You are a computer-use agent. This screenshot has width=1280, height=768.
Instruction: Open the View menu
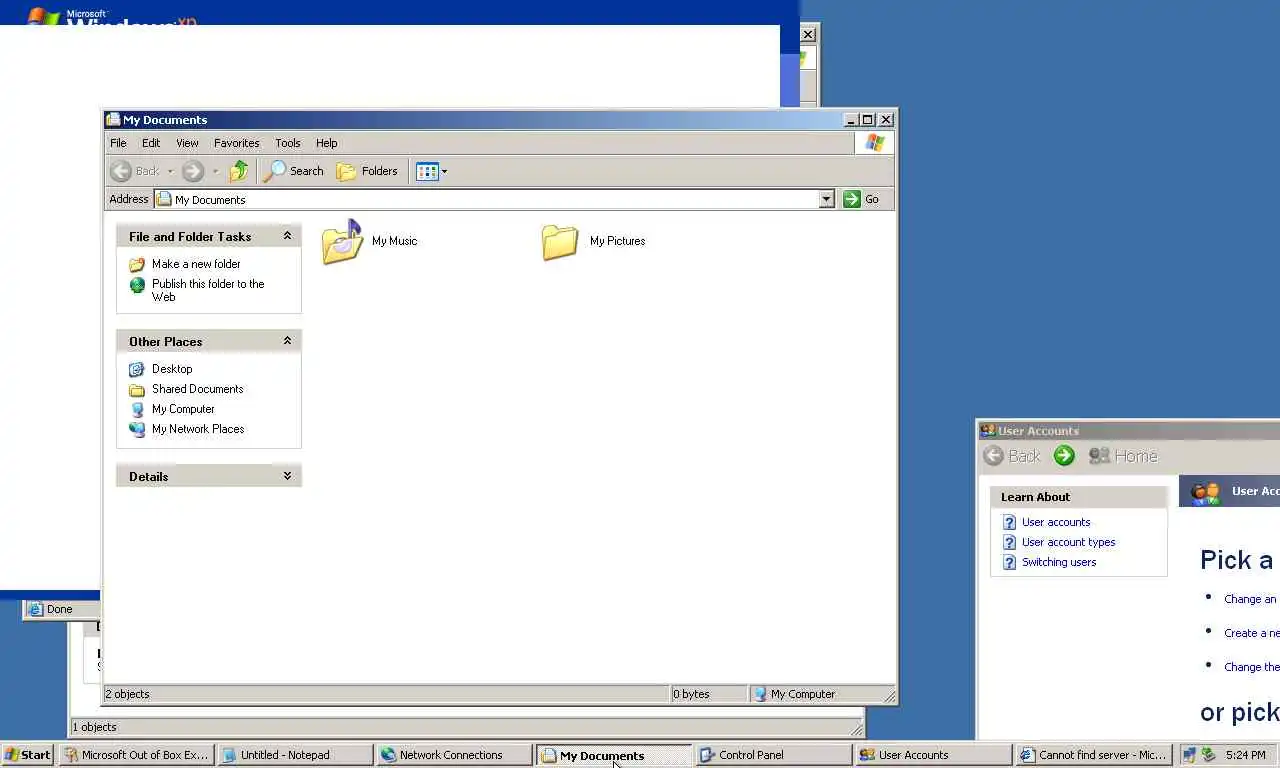point(187,143)
